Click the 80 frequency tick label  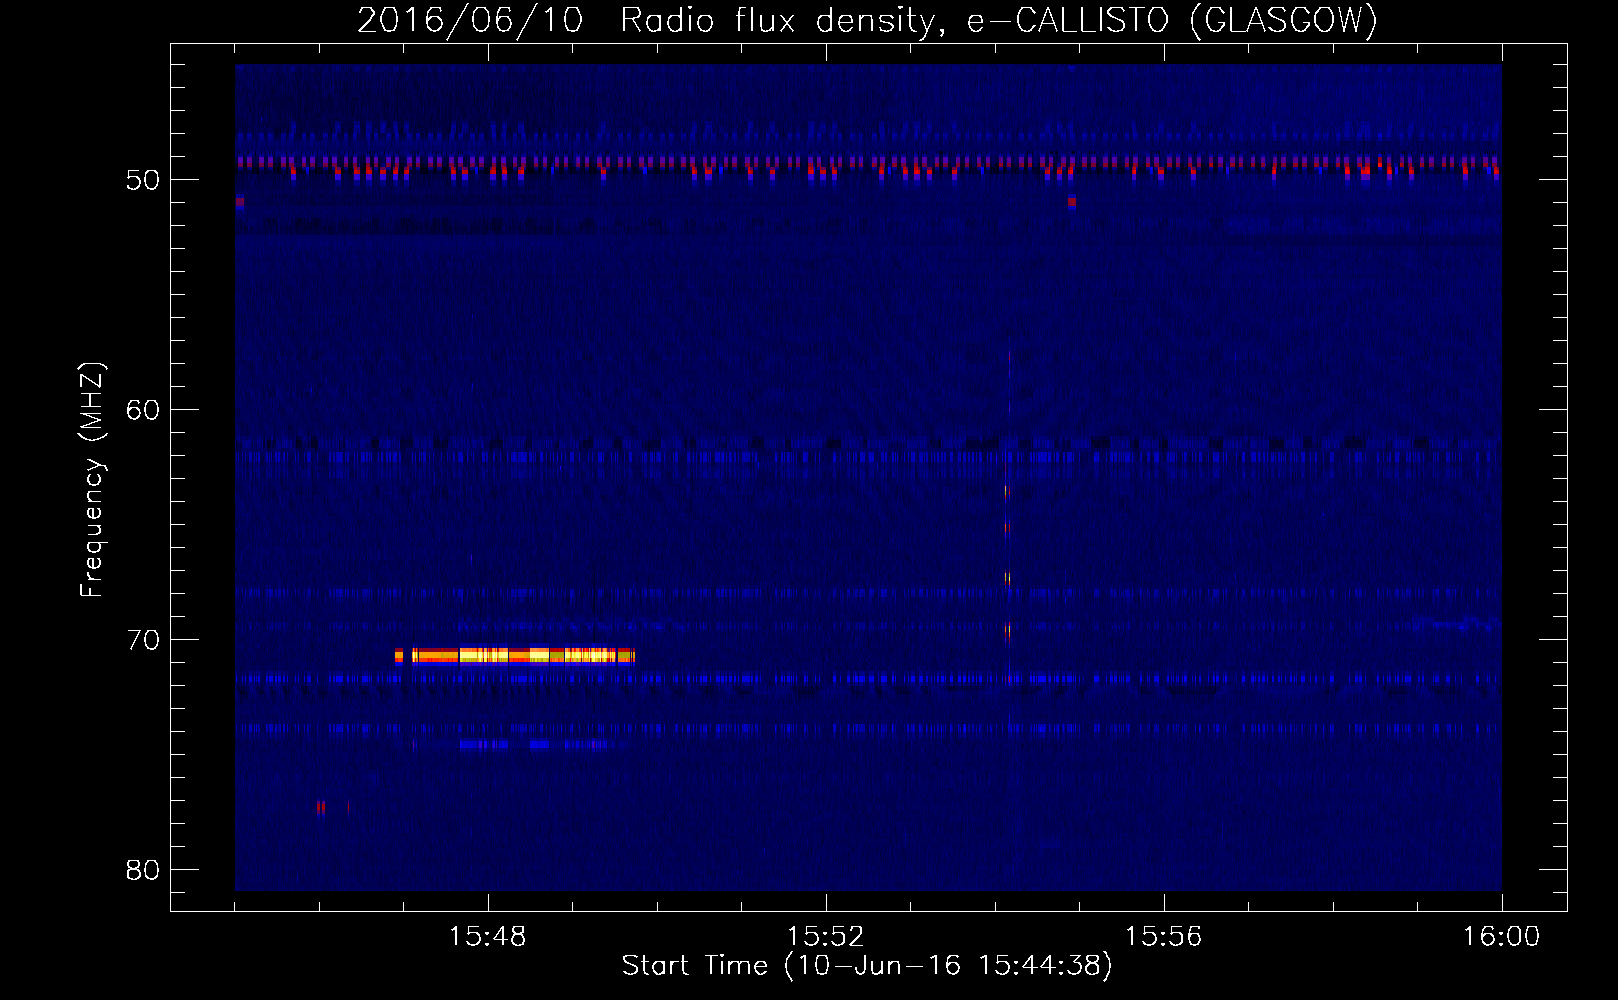pyautogui.click(x=144, y=870)
